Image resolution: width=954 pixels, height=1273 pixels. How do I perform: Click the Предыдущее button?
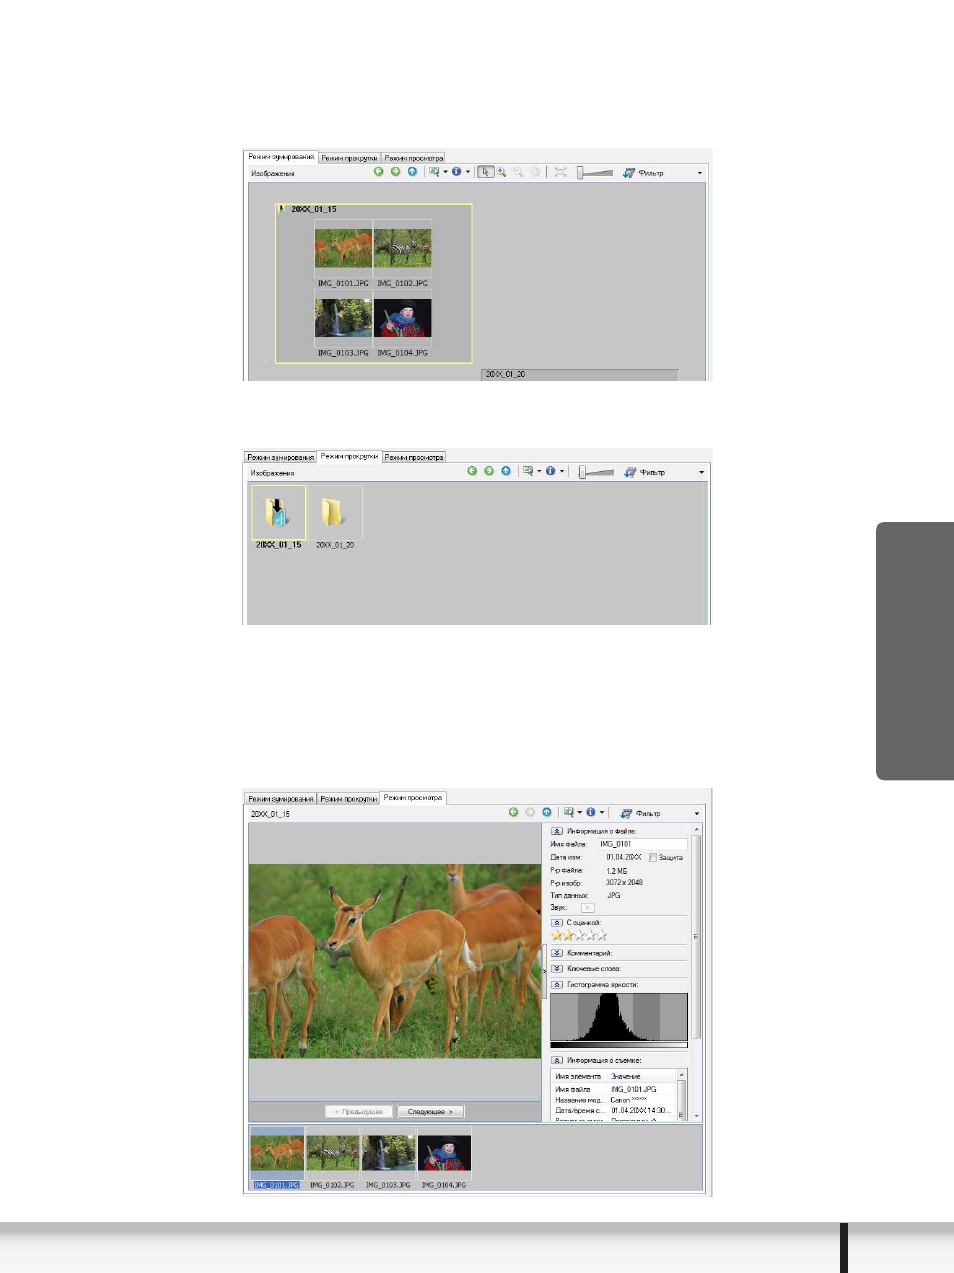[358, 1111]
